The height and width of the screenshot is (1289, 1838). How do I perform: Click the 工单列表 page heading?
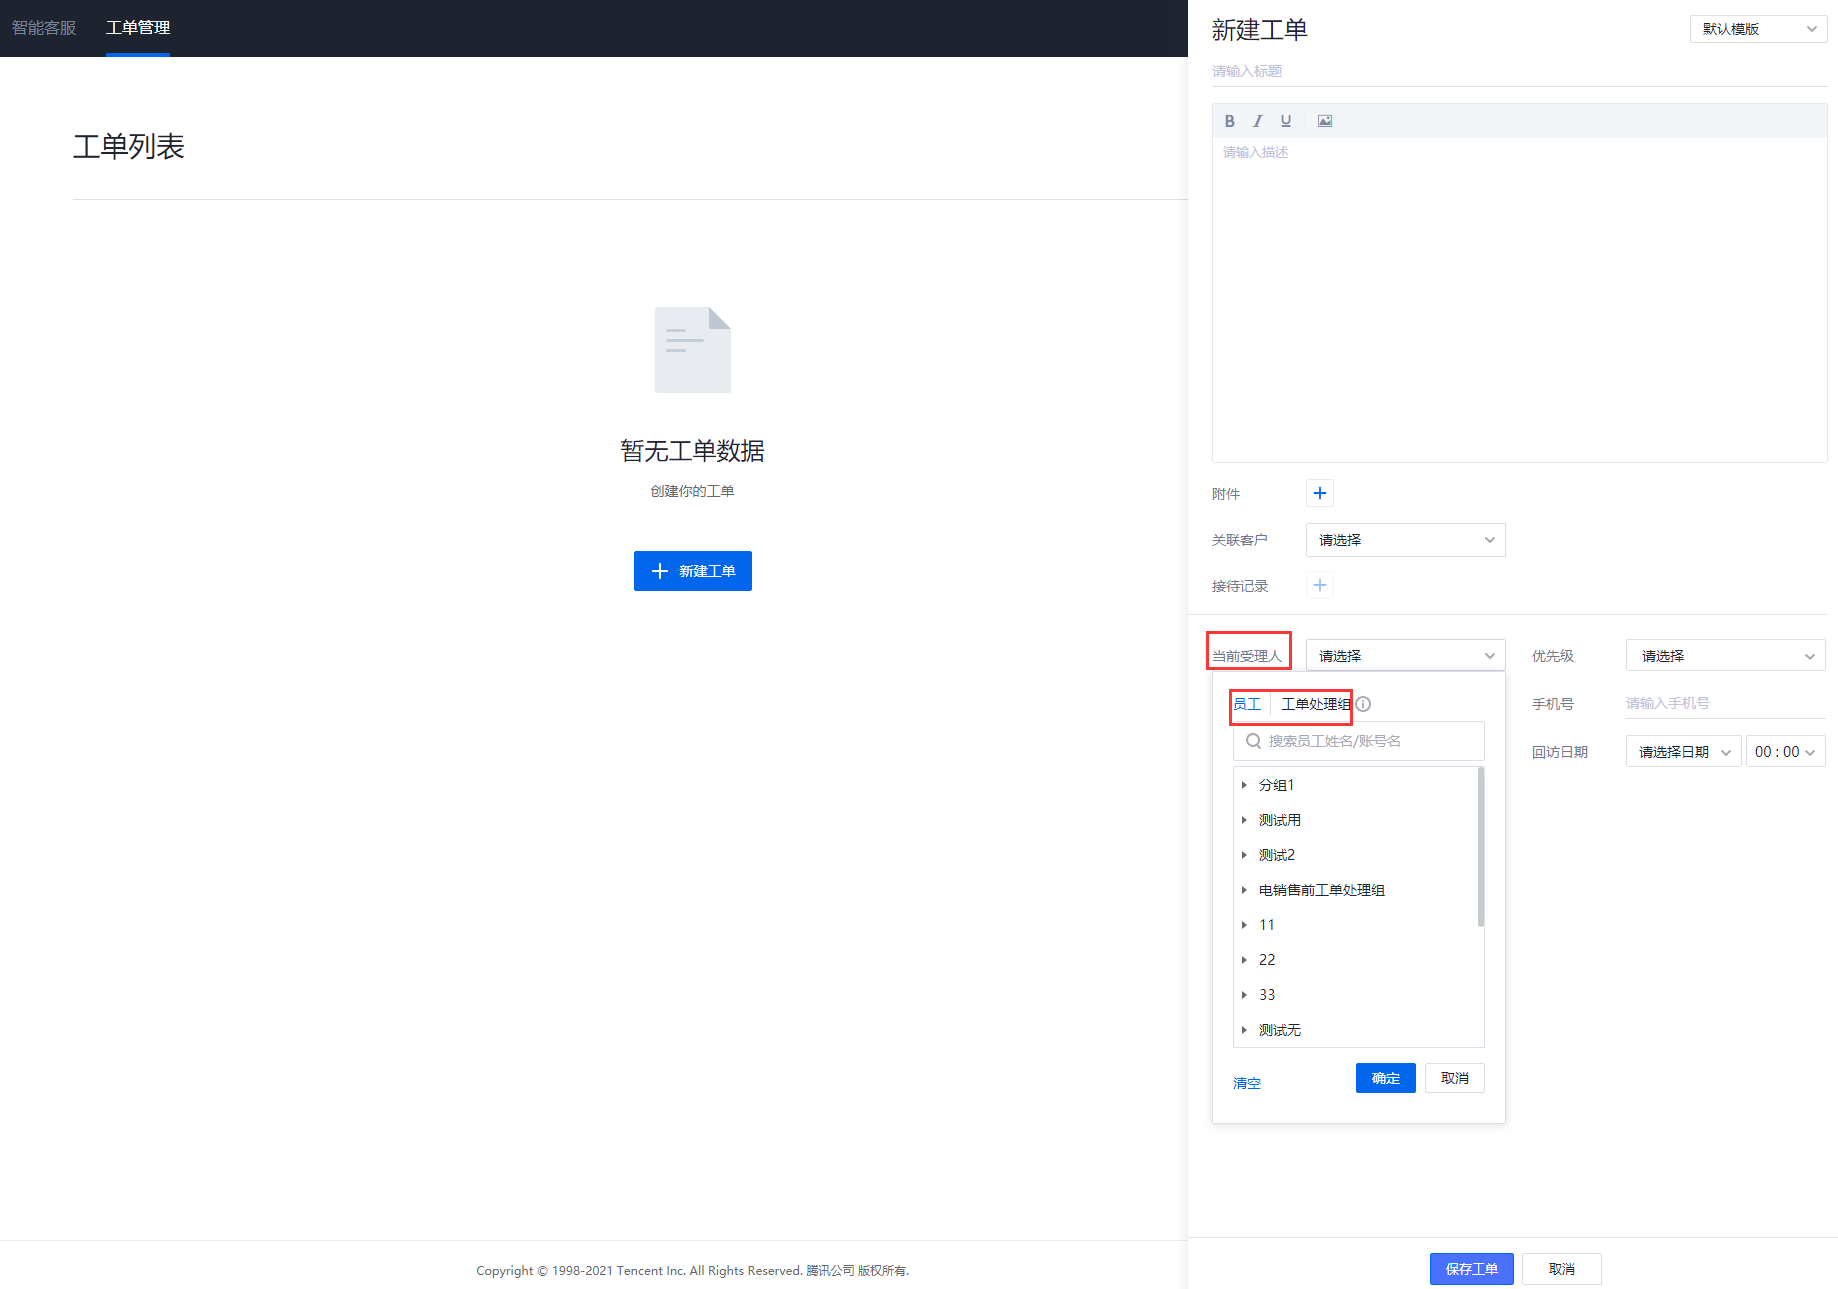tap(129, 147)
